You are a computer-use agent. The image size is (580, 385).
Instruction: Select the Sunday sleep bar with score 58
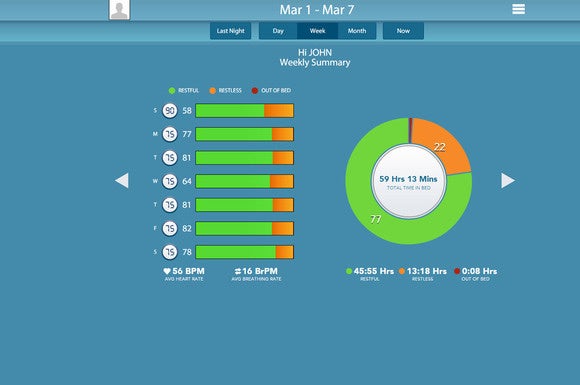[x=245, y=111]
